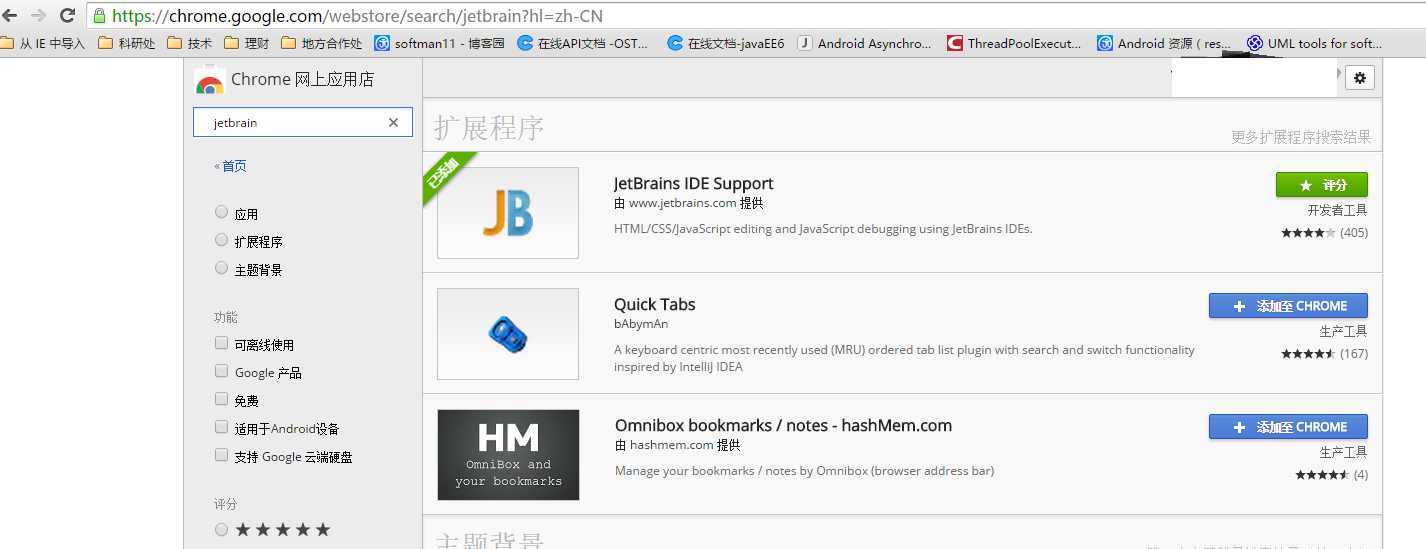This screenshot has width=1426, height=549.
Task: Click the browser forward arrow
Action: point(38,15)
